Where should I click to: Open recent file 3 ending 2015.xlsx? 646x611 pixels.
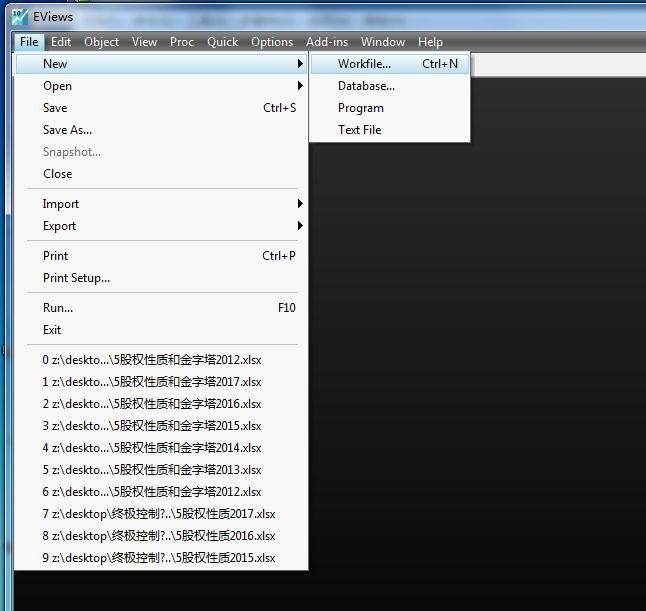tap(161, 426)
